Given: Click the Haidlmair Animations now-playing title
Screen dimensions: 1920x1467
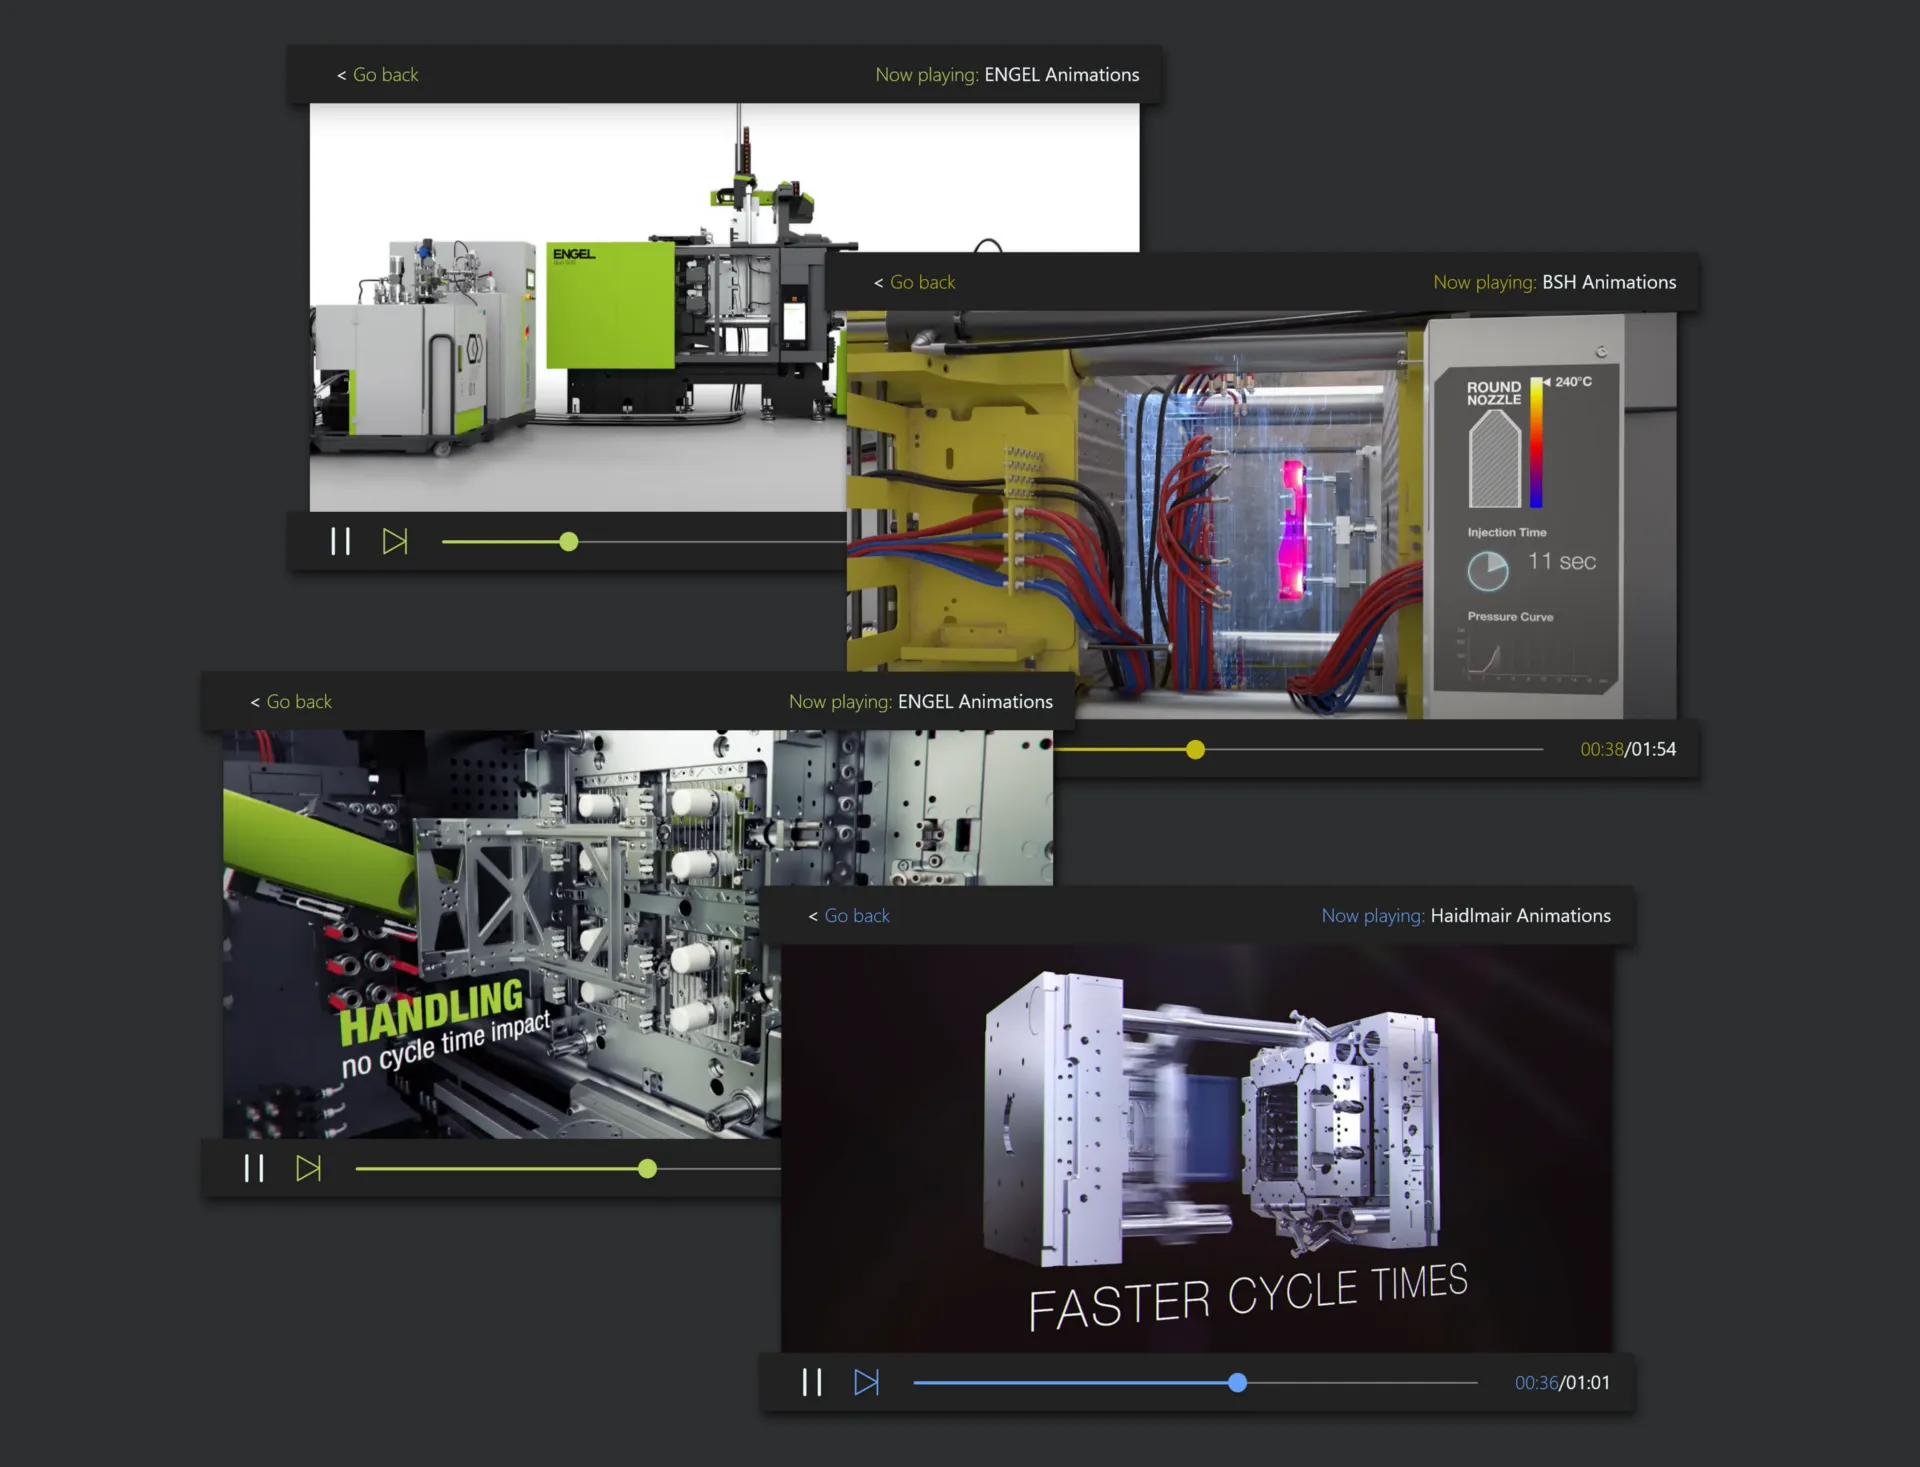Looking at the screenshot, I should tap(1520, 916).
